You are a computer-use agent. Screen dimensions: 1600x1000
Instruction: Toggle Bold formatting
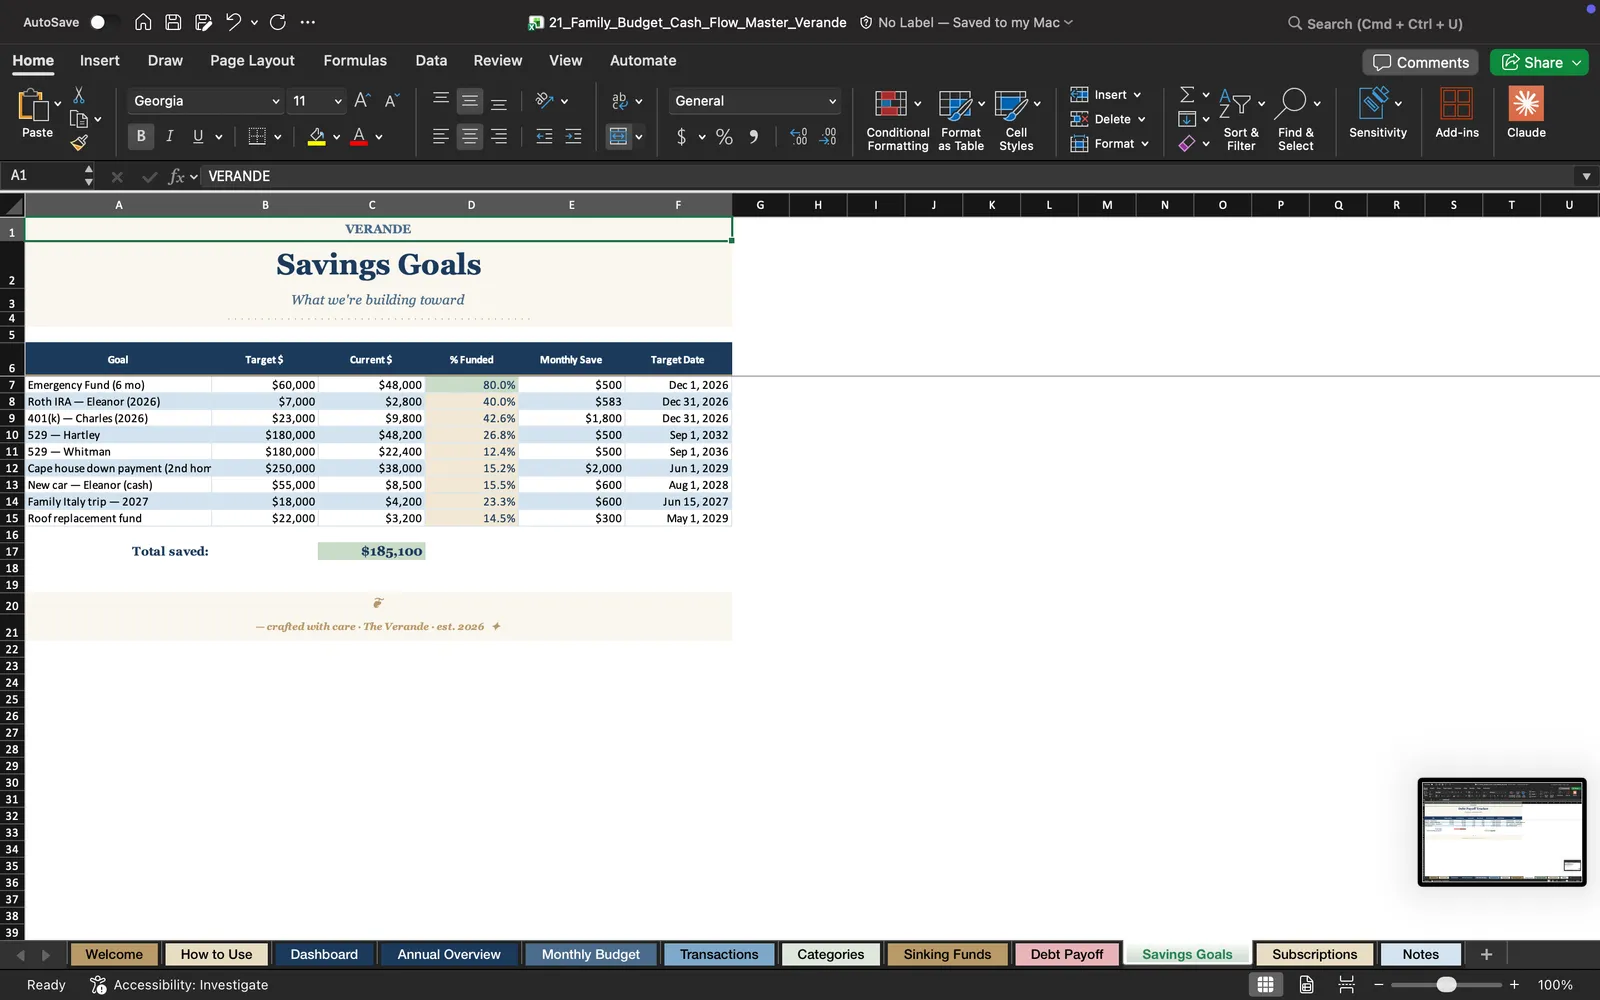[141, 137]
